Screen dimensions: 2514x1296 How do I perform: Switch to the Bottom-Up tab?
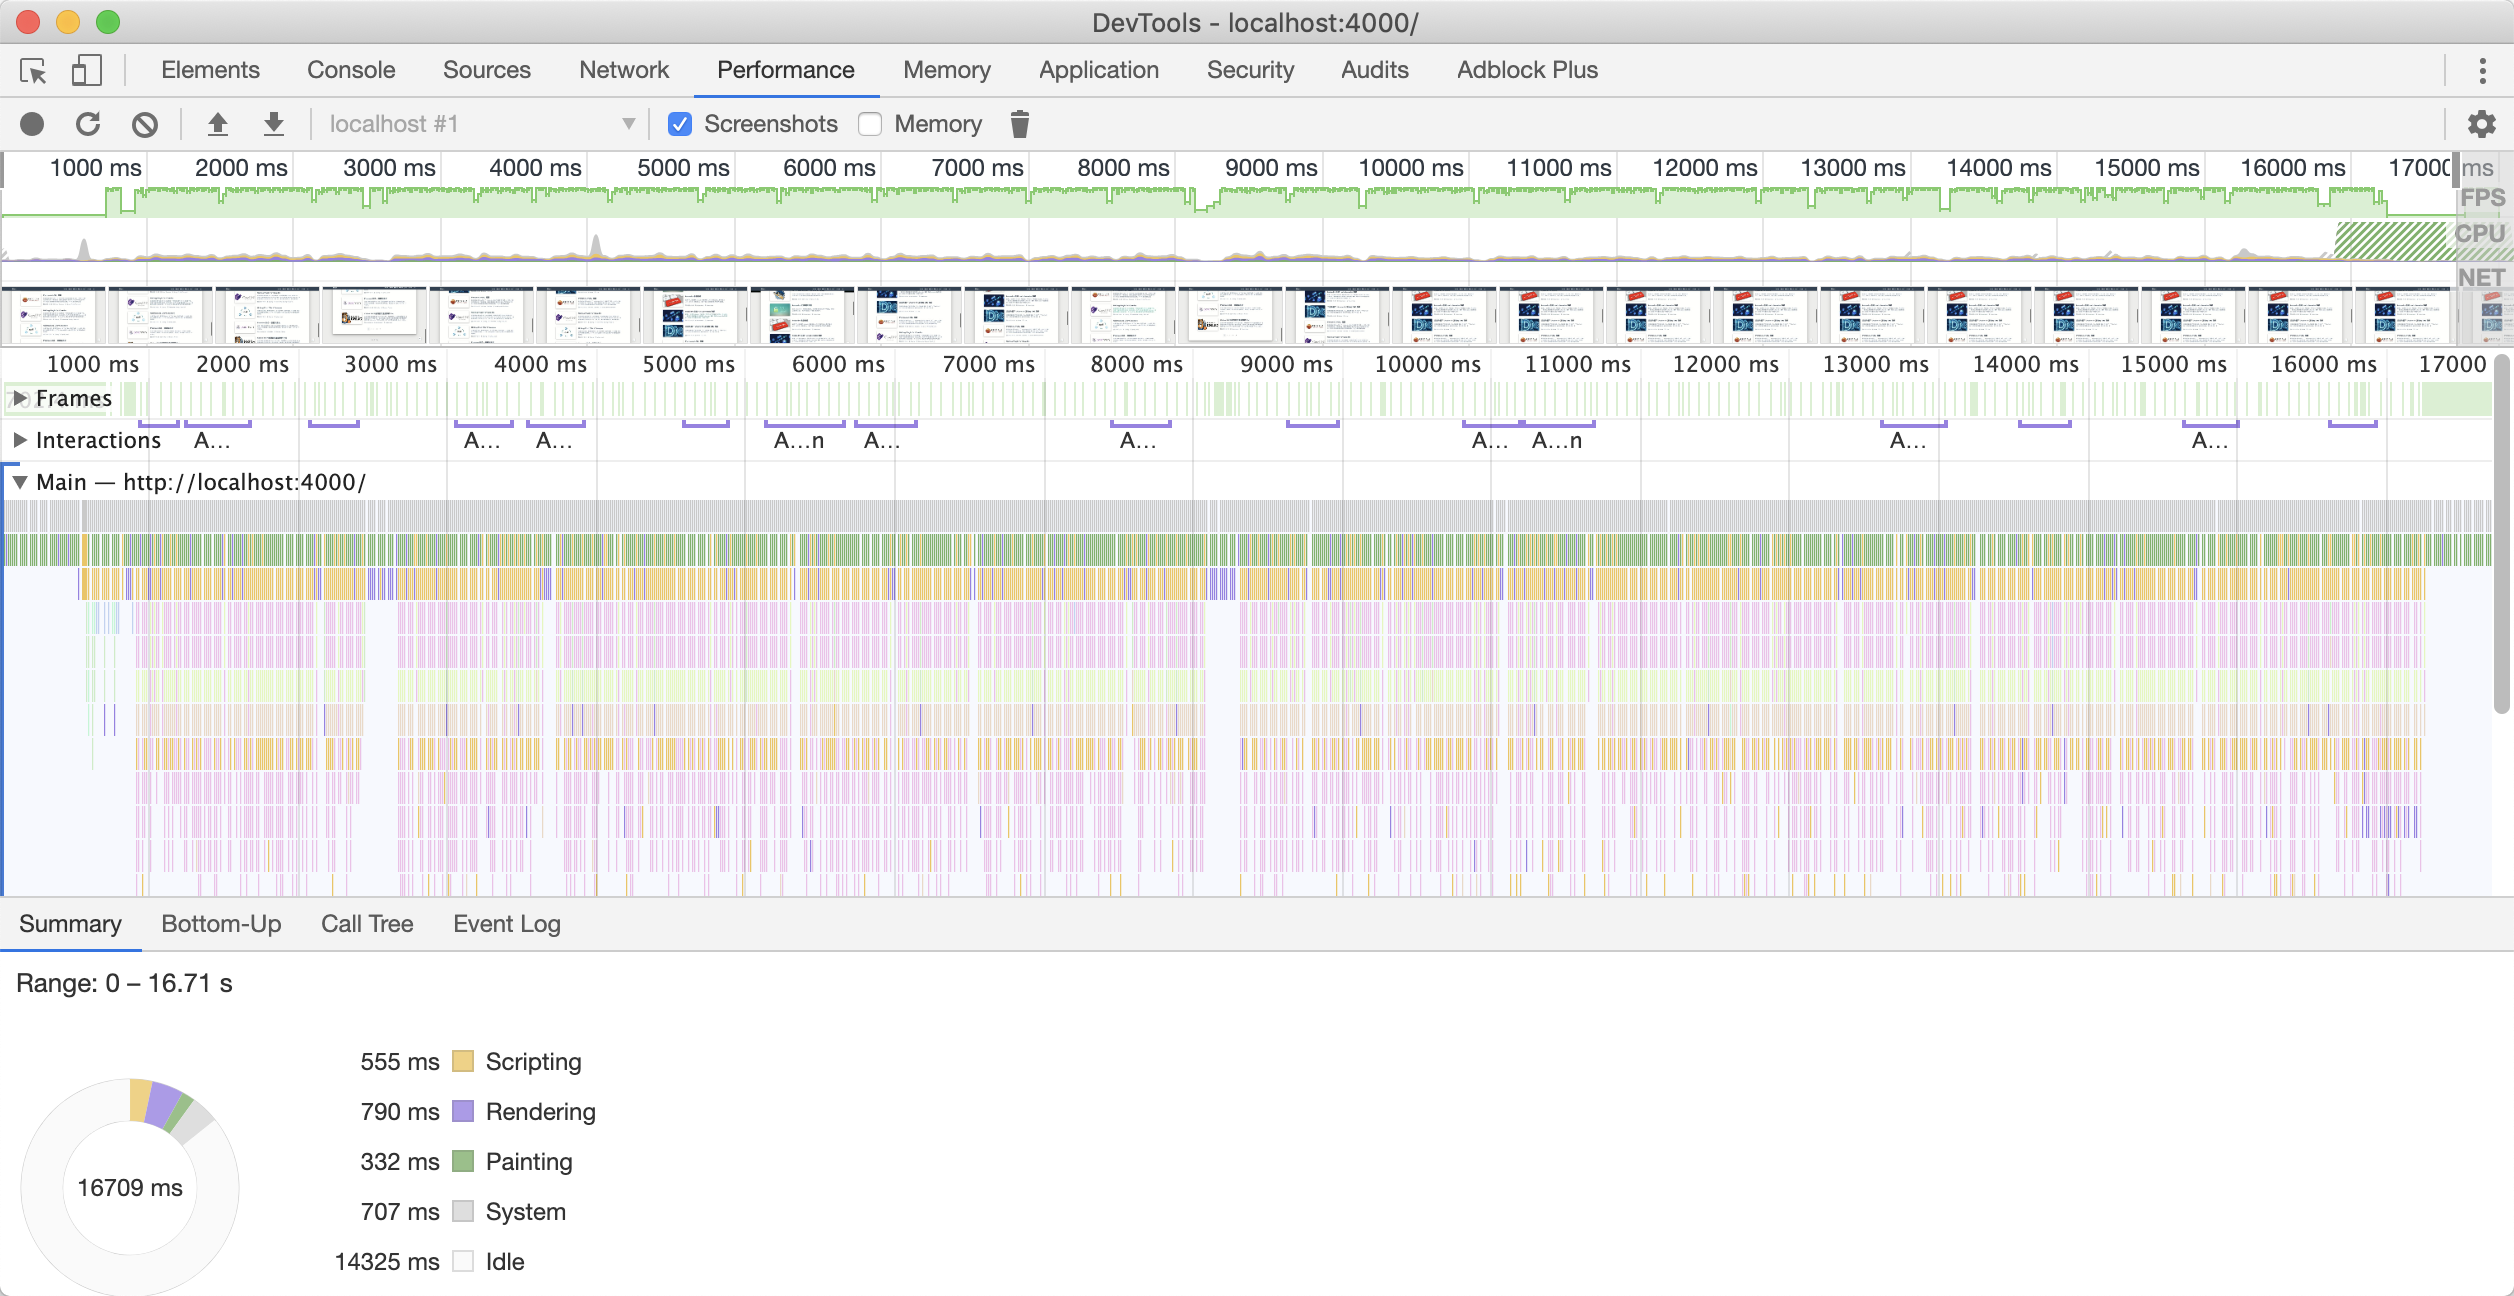(x=221, y=924)
